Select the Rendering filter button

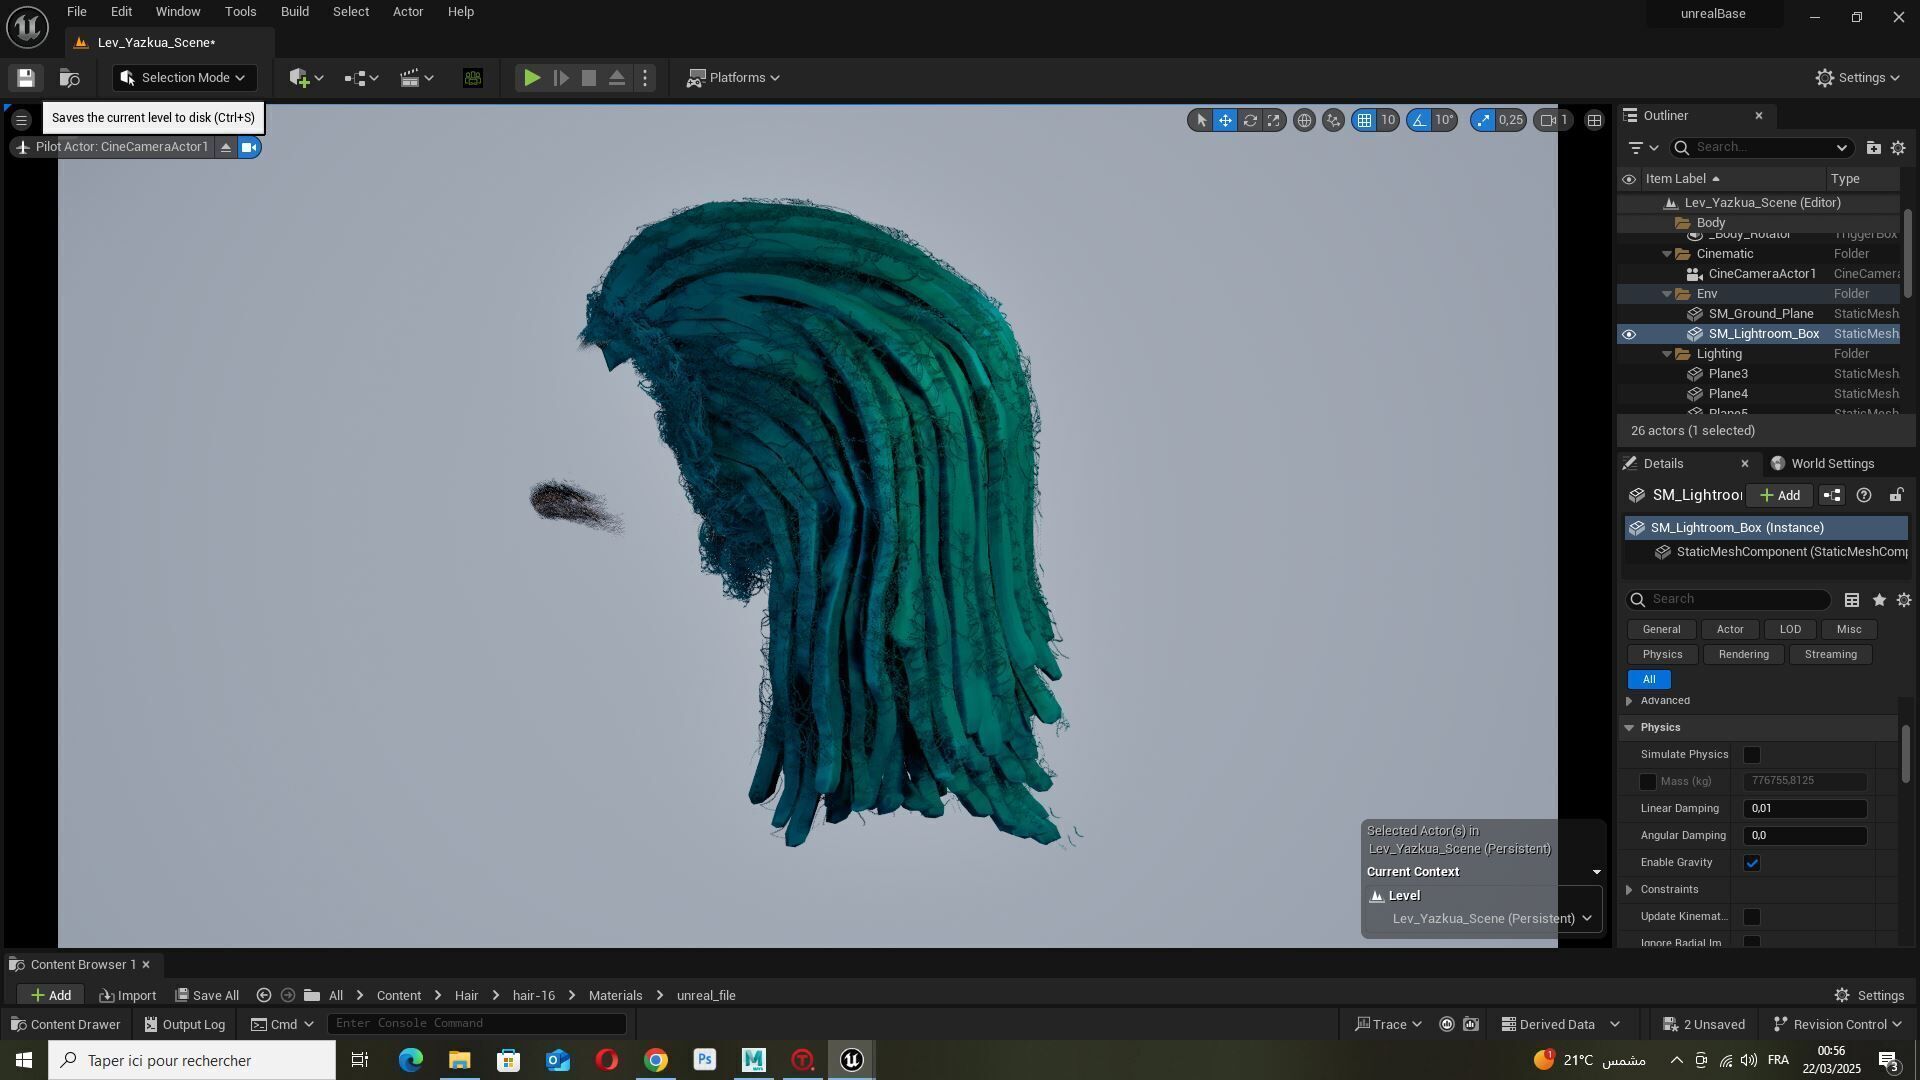[x=1743, y=655]
